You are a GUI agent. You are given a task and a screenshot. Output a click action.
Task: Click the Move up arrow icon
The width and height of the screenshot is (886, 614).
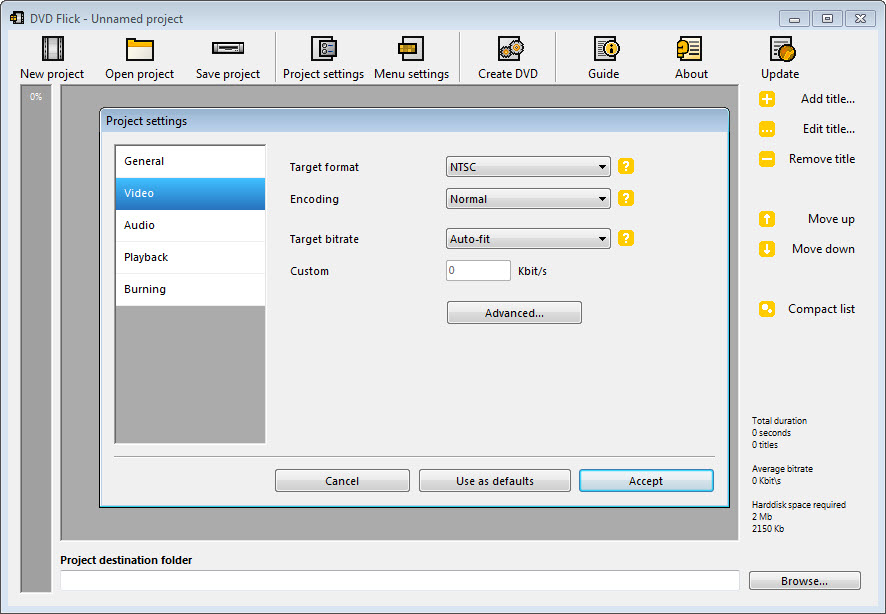coord(767,219)
